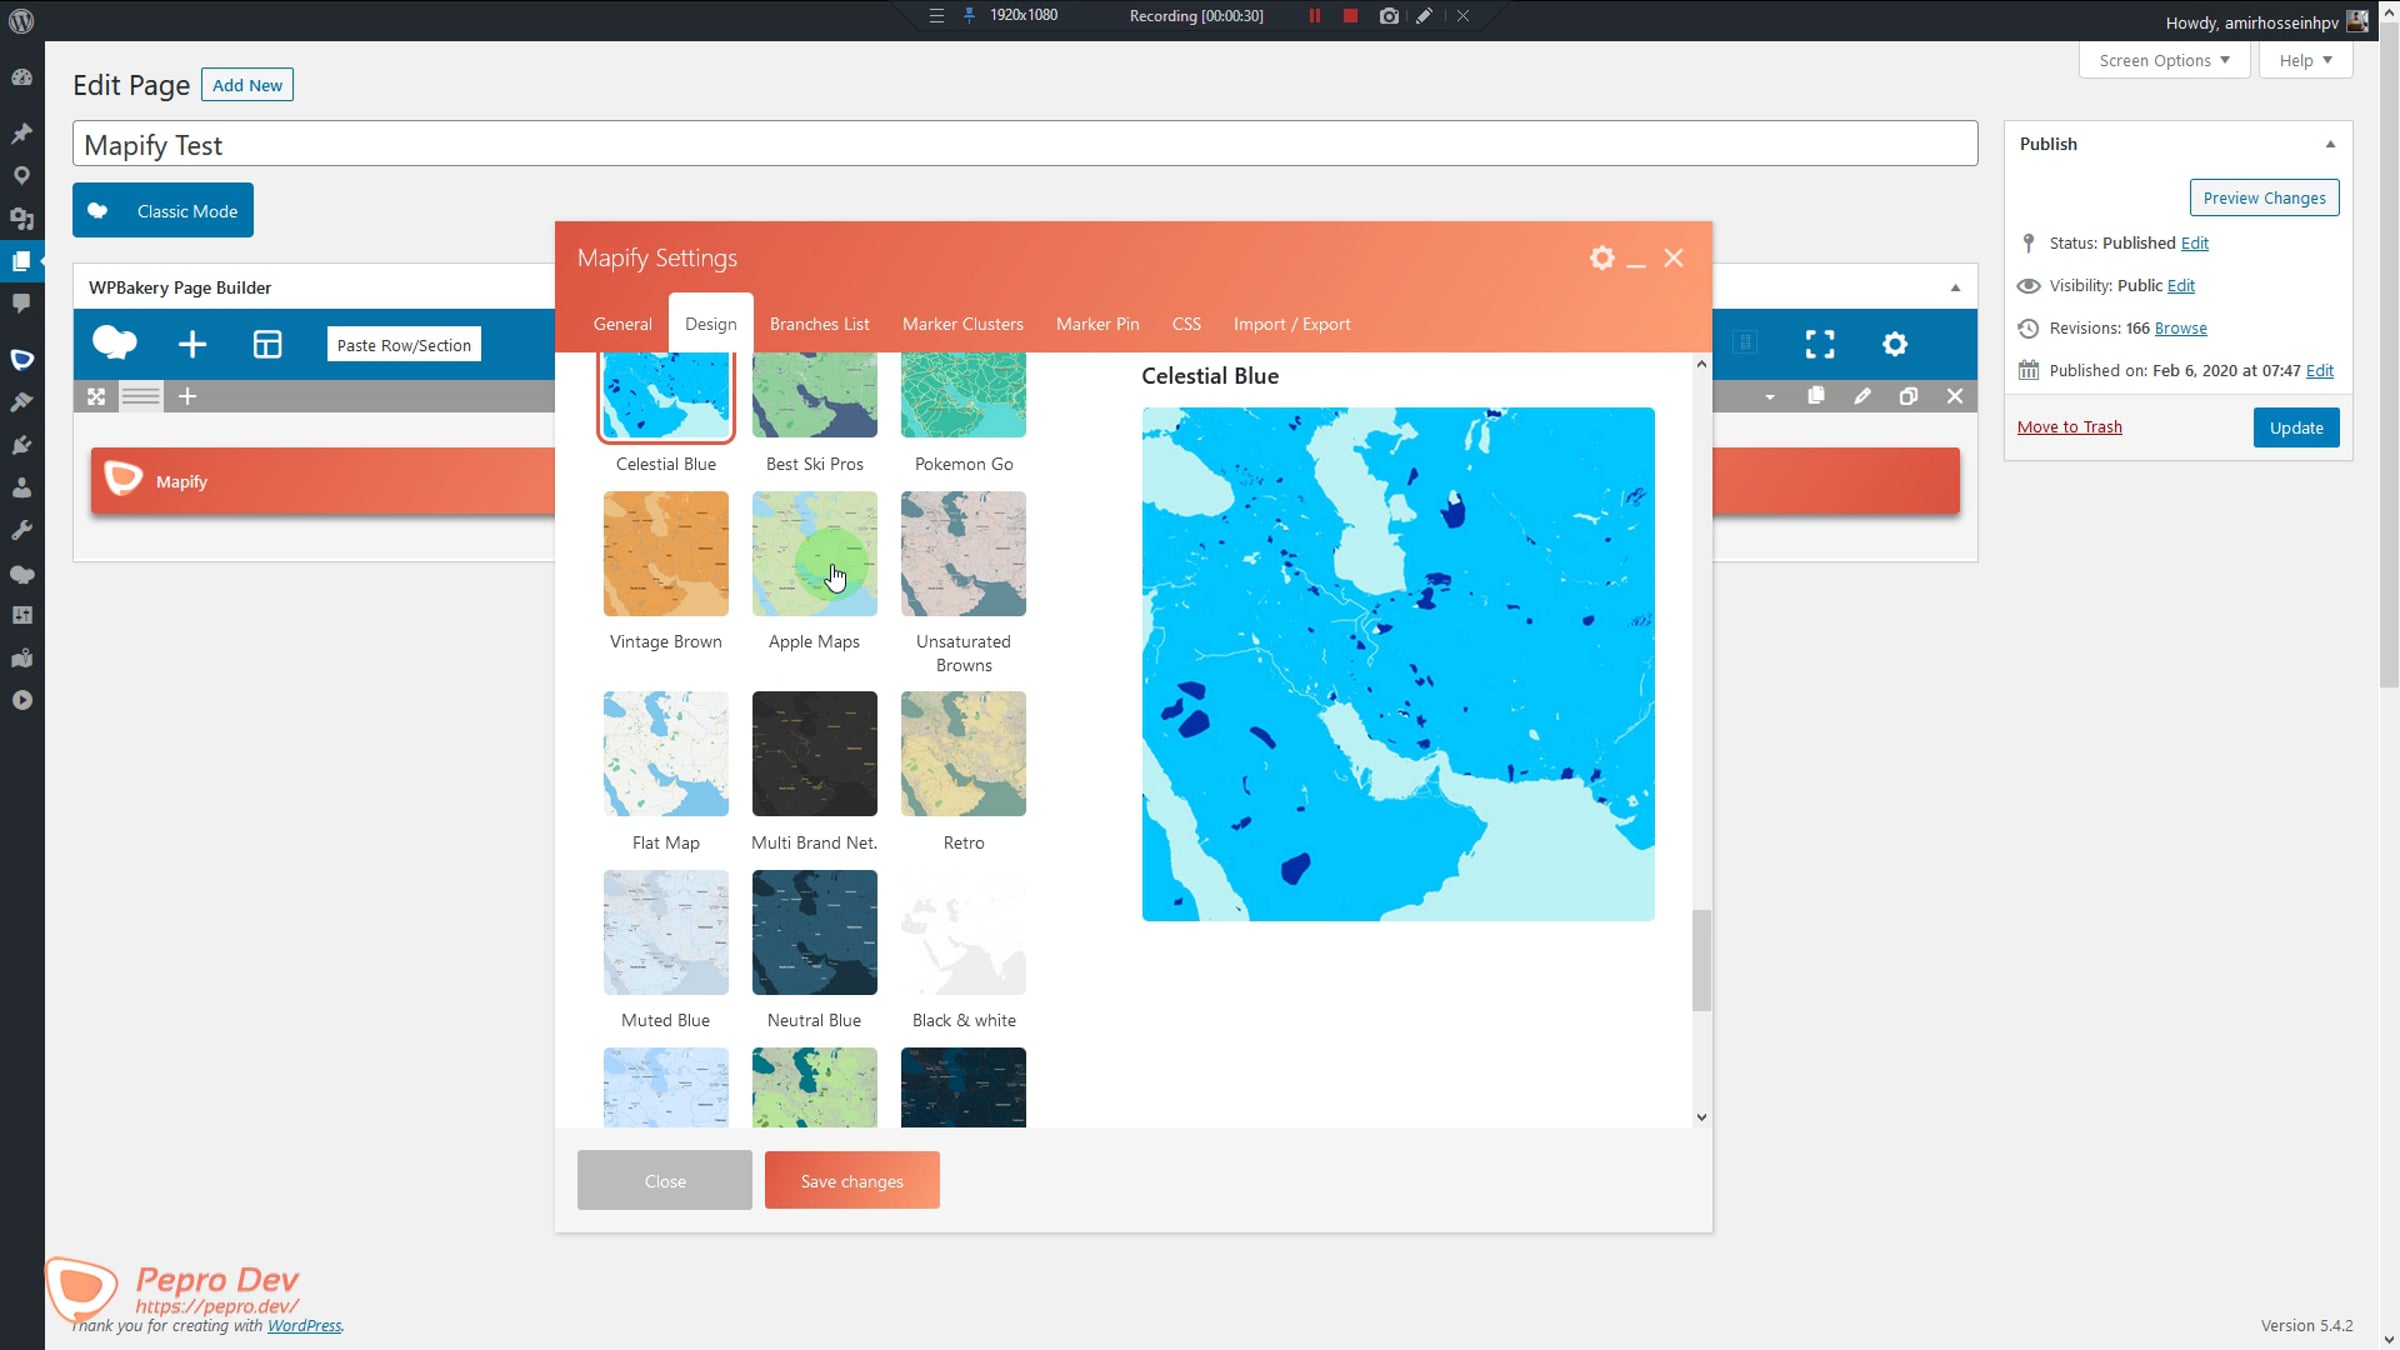Viewport: 2400px width, 1350px height.
Task: Open the Screen Options dropdown
Action: coord(2165,60)
